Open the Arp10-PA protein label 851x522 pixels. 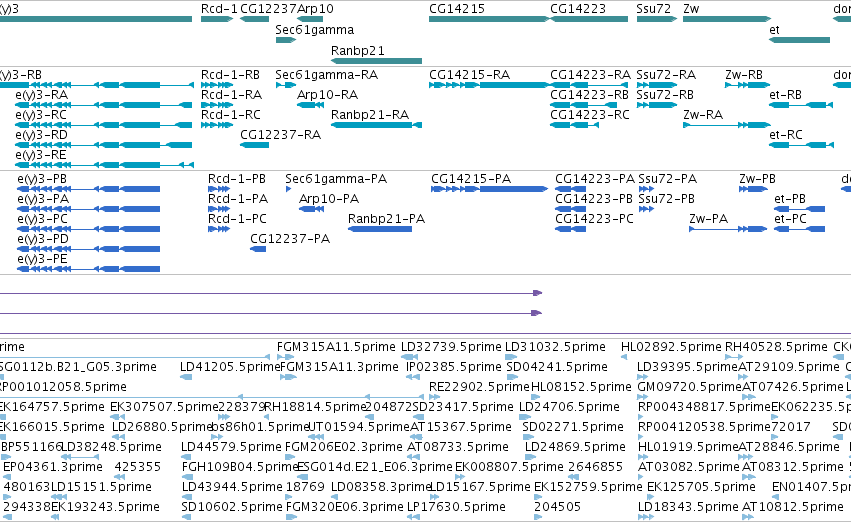pyautogui.click(x=329, y=199)
